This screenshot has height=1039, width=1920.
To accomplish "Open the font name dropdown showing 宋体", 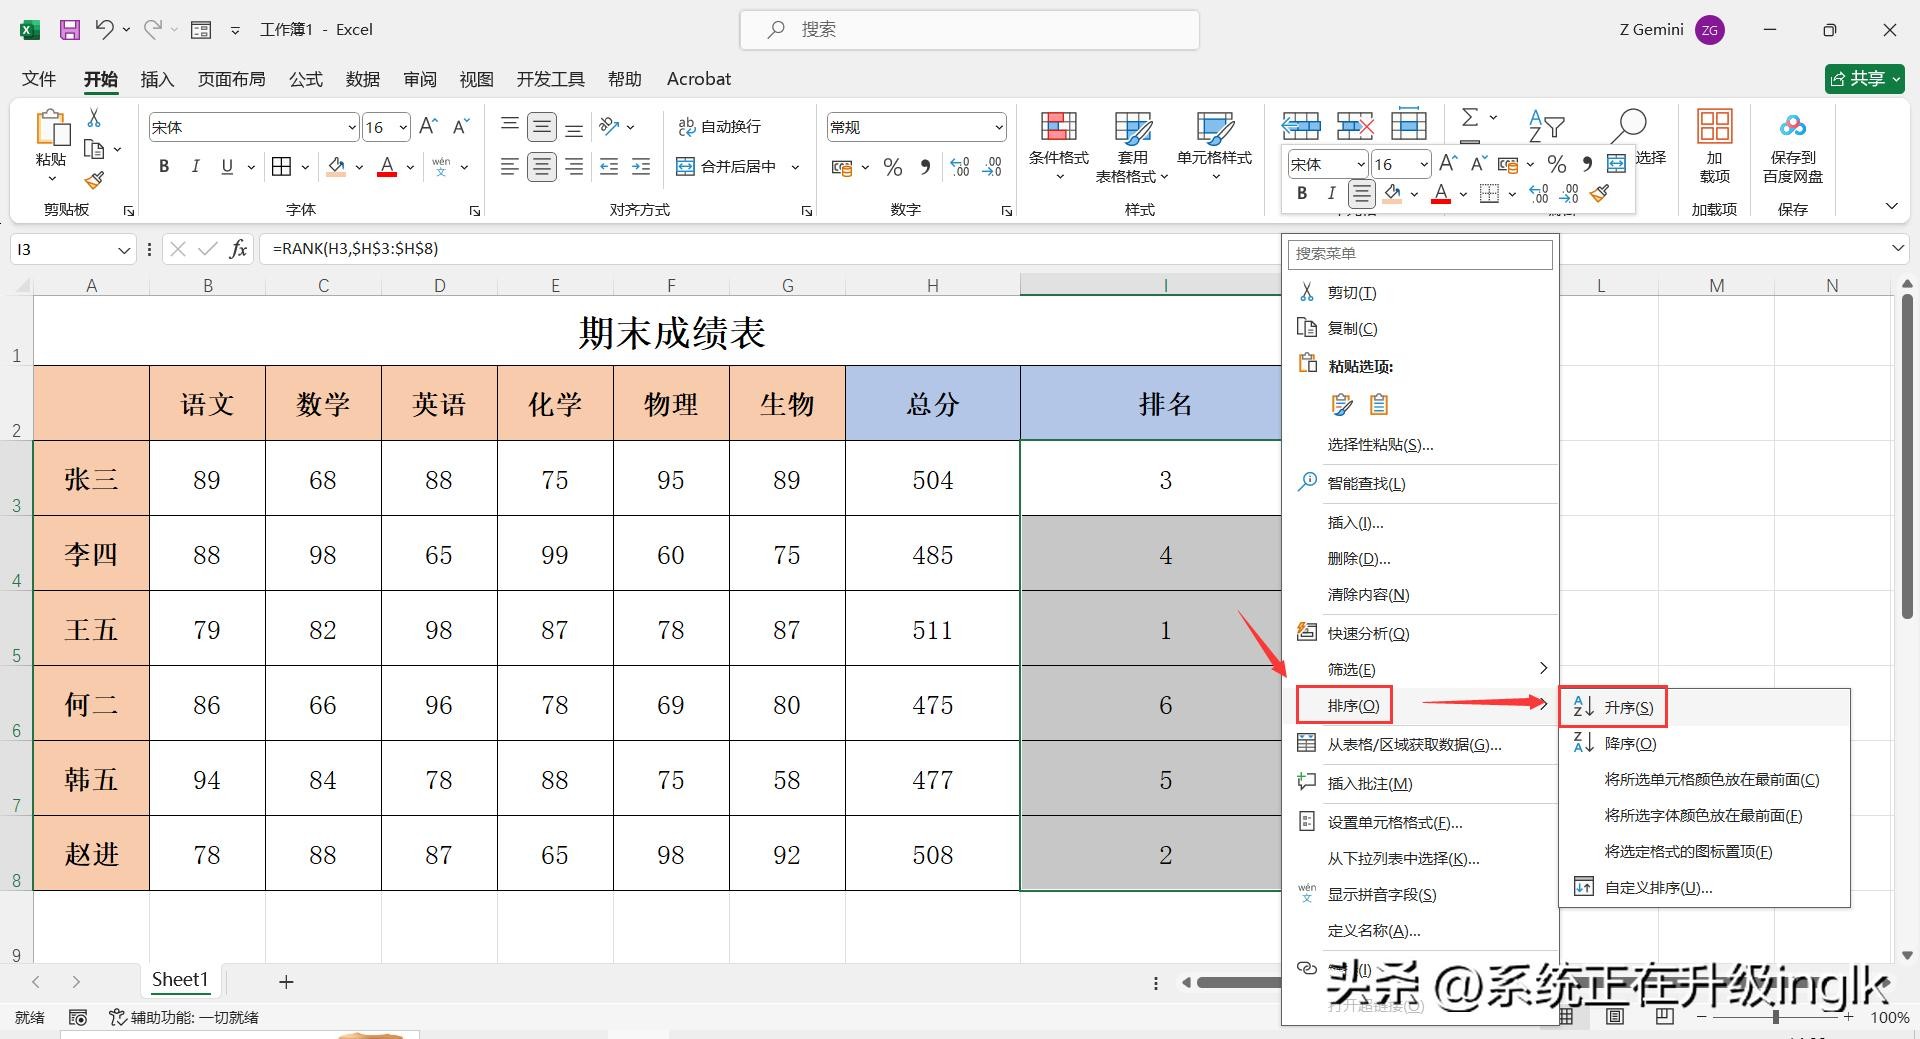I will point(351,127).
